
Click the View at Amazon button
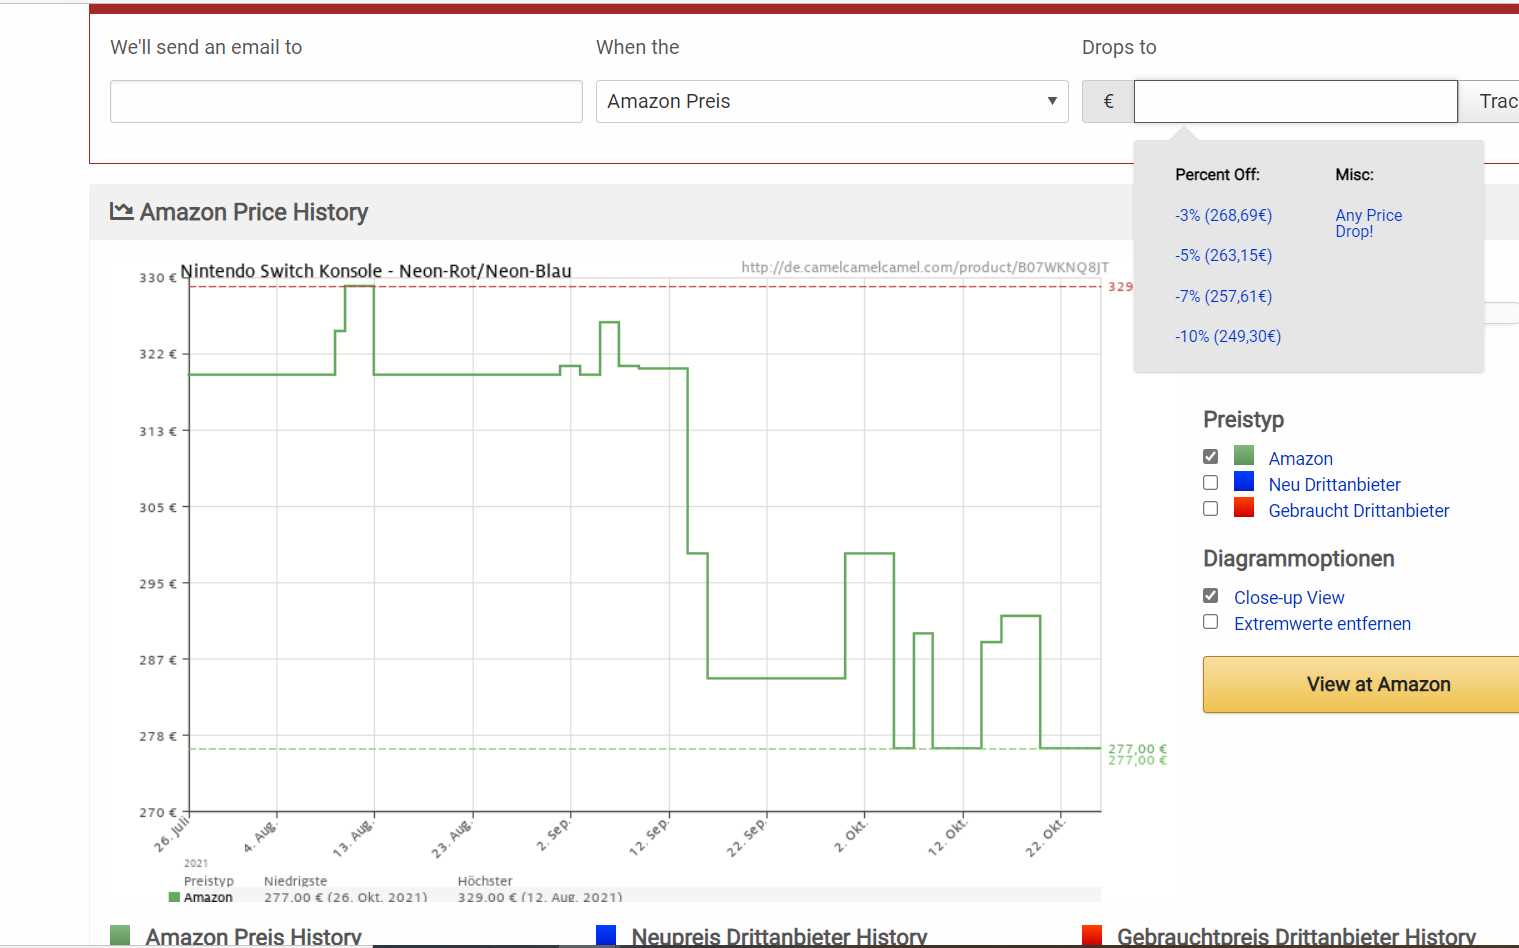(1361, 684)
